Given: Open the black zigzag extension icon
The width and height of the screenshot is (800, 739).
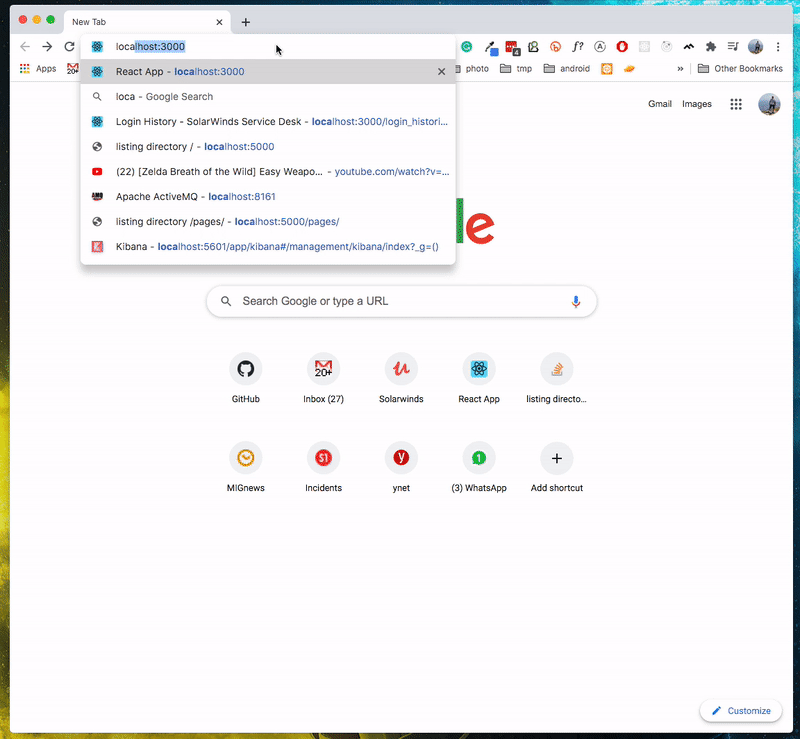Looking at the screenshot, I should click(x=689, y=47).
